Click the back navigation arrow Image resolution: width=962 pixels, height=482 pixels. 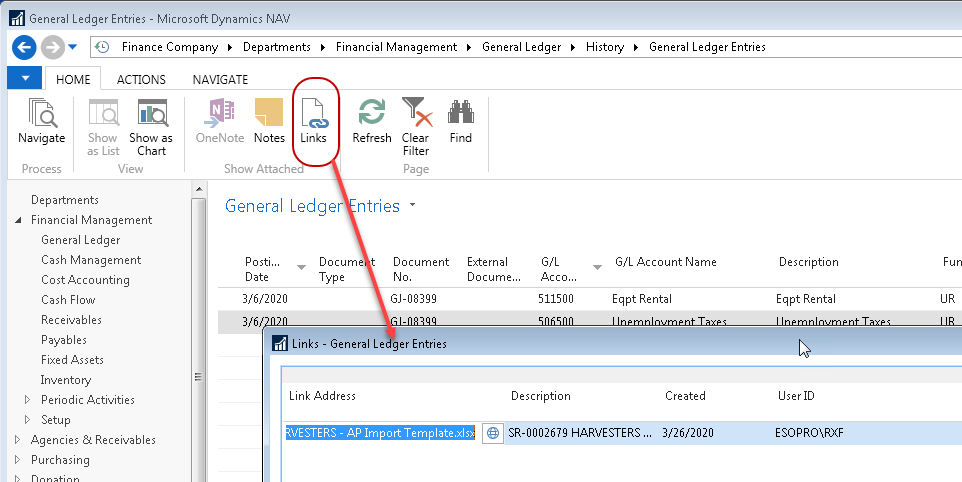click(x=25, y=47)
